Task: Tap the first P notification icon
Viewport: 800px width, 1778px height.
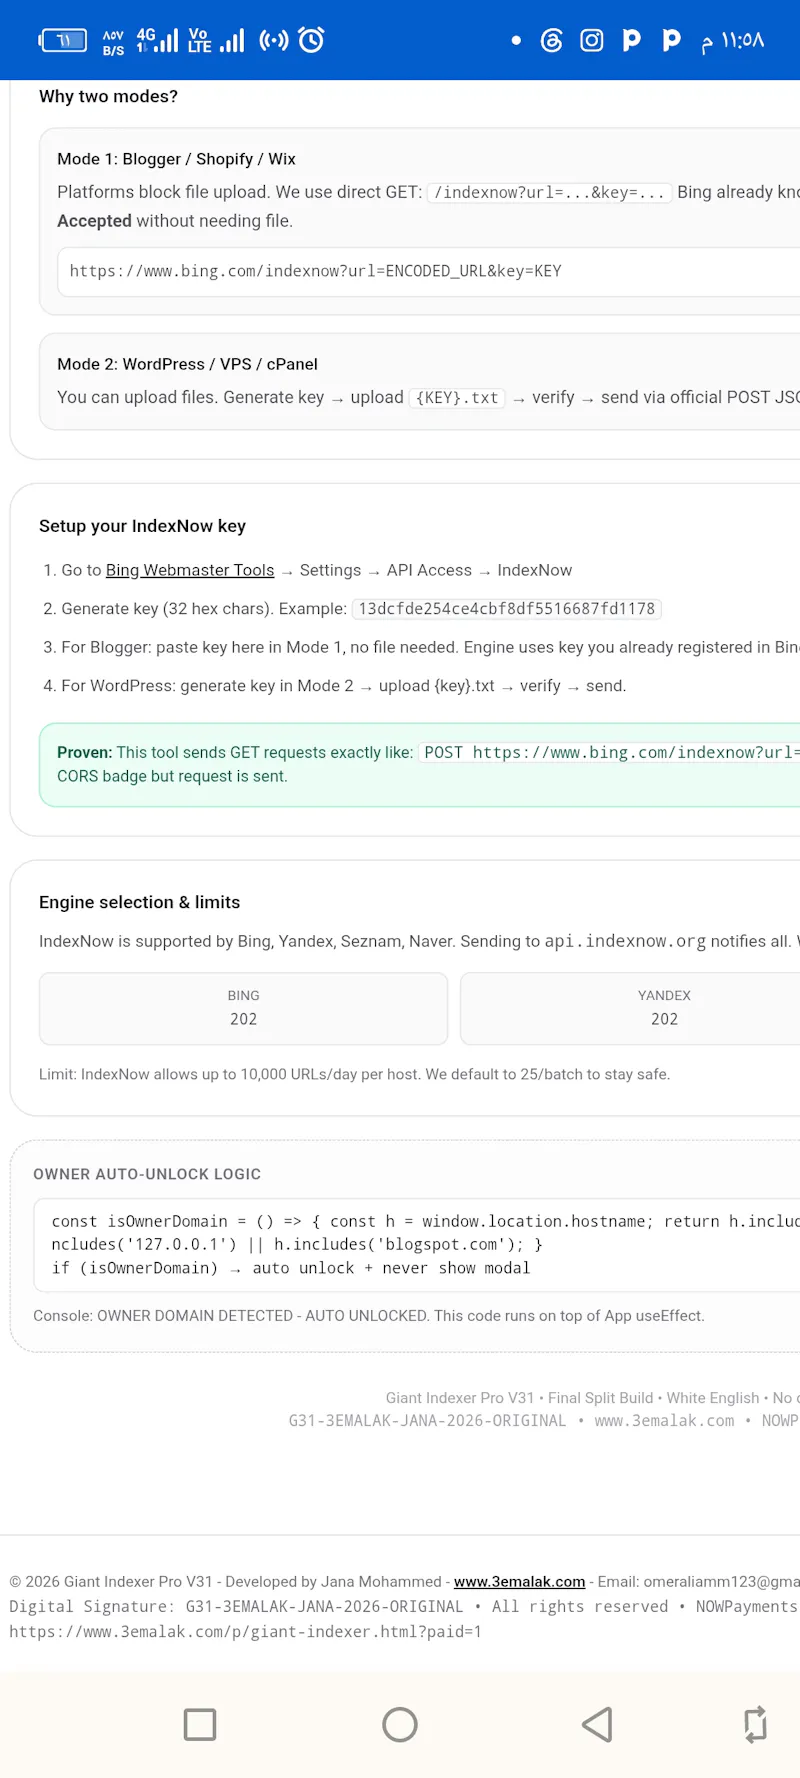Action: 631,40
